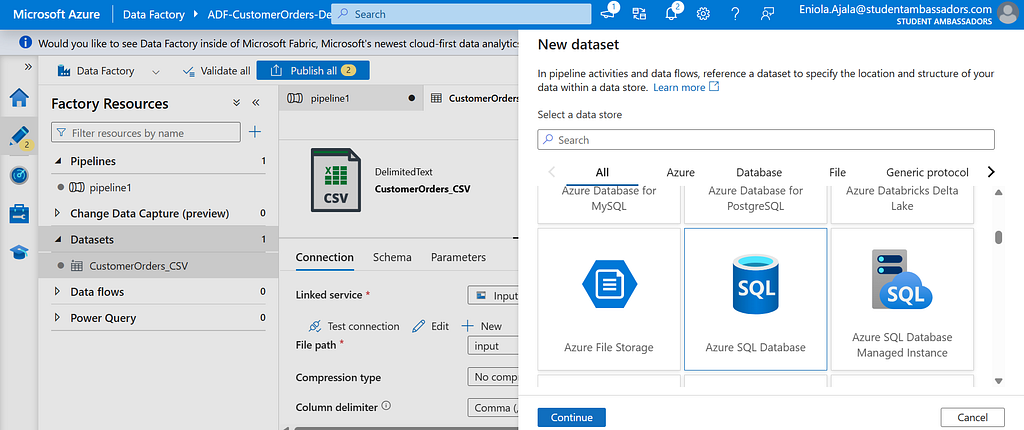Click the File path input field

coord(493,345)
